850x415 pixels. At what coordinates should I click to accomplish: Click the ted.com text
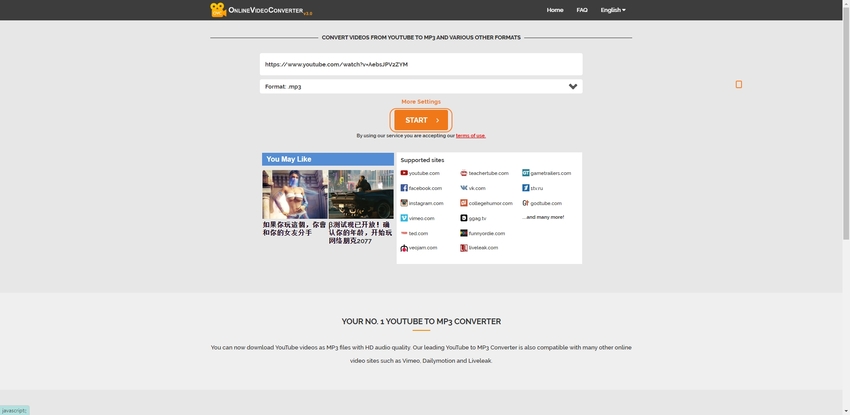pyautogui.click(x=418, y=234)
